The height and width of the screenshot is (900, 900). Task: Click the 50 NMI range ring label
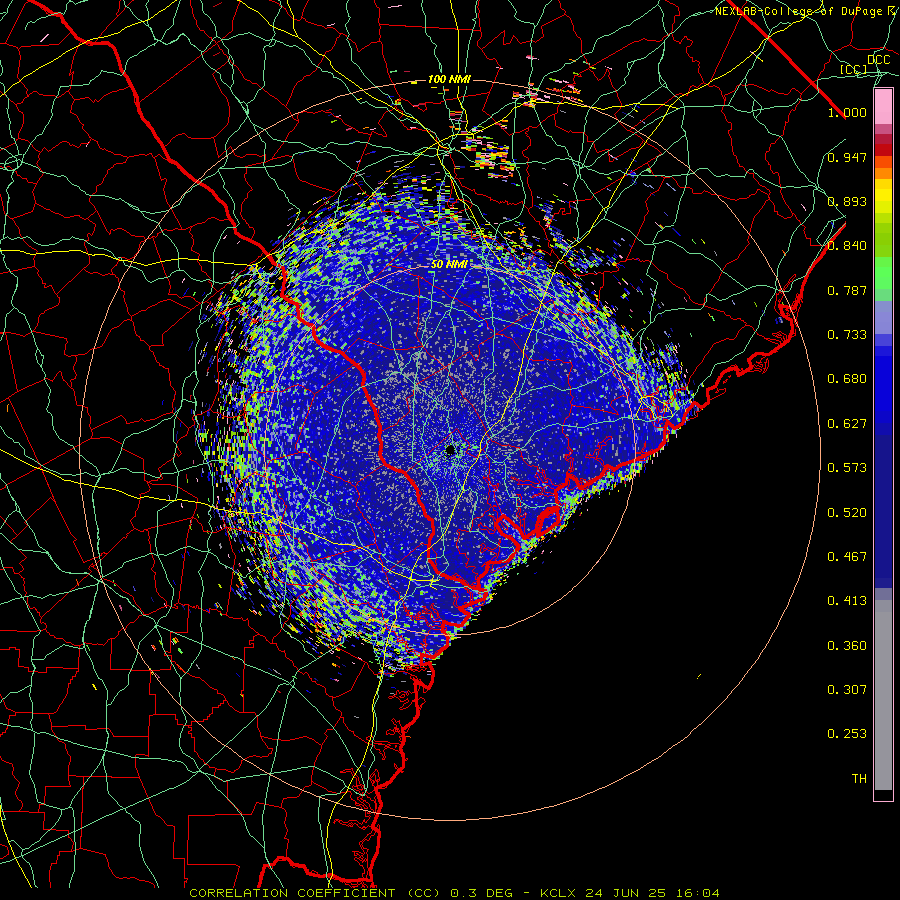coord(449,265)
